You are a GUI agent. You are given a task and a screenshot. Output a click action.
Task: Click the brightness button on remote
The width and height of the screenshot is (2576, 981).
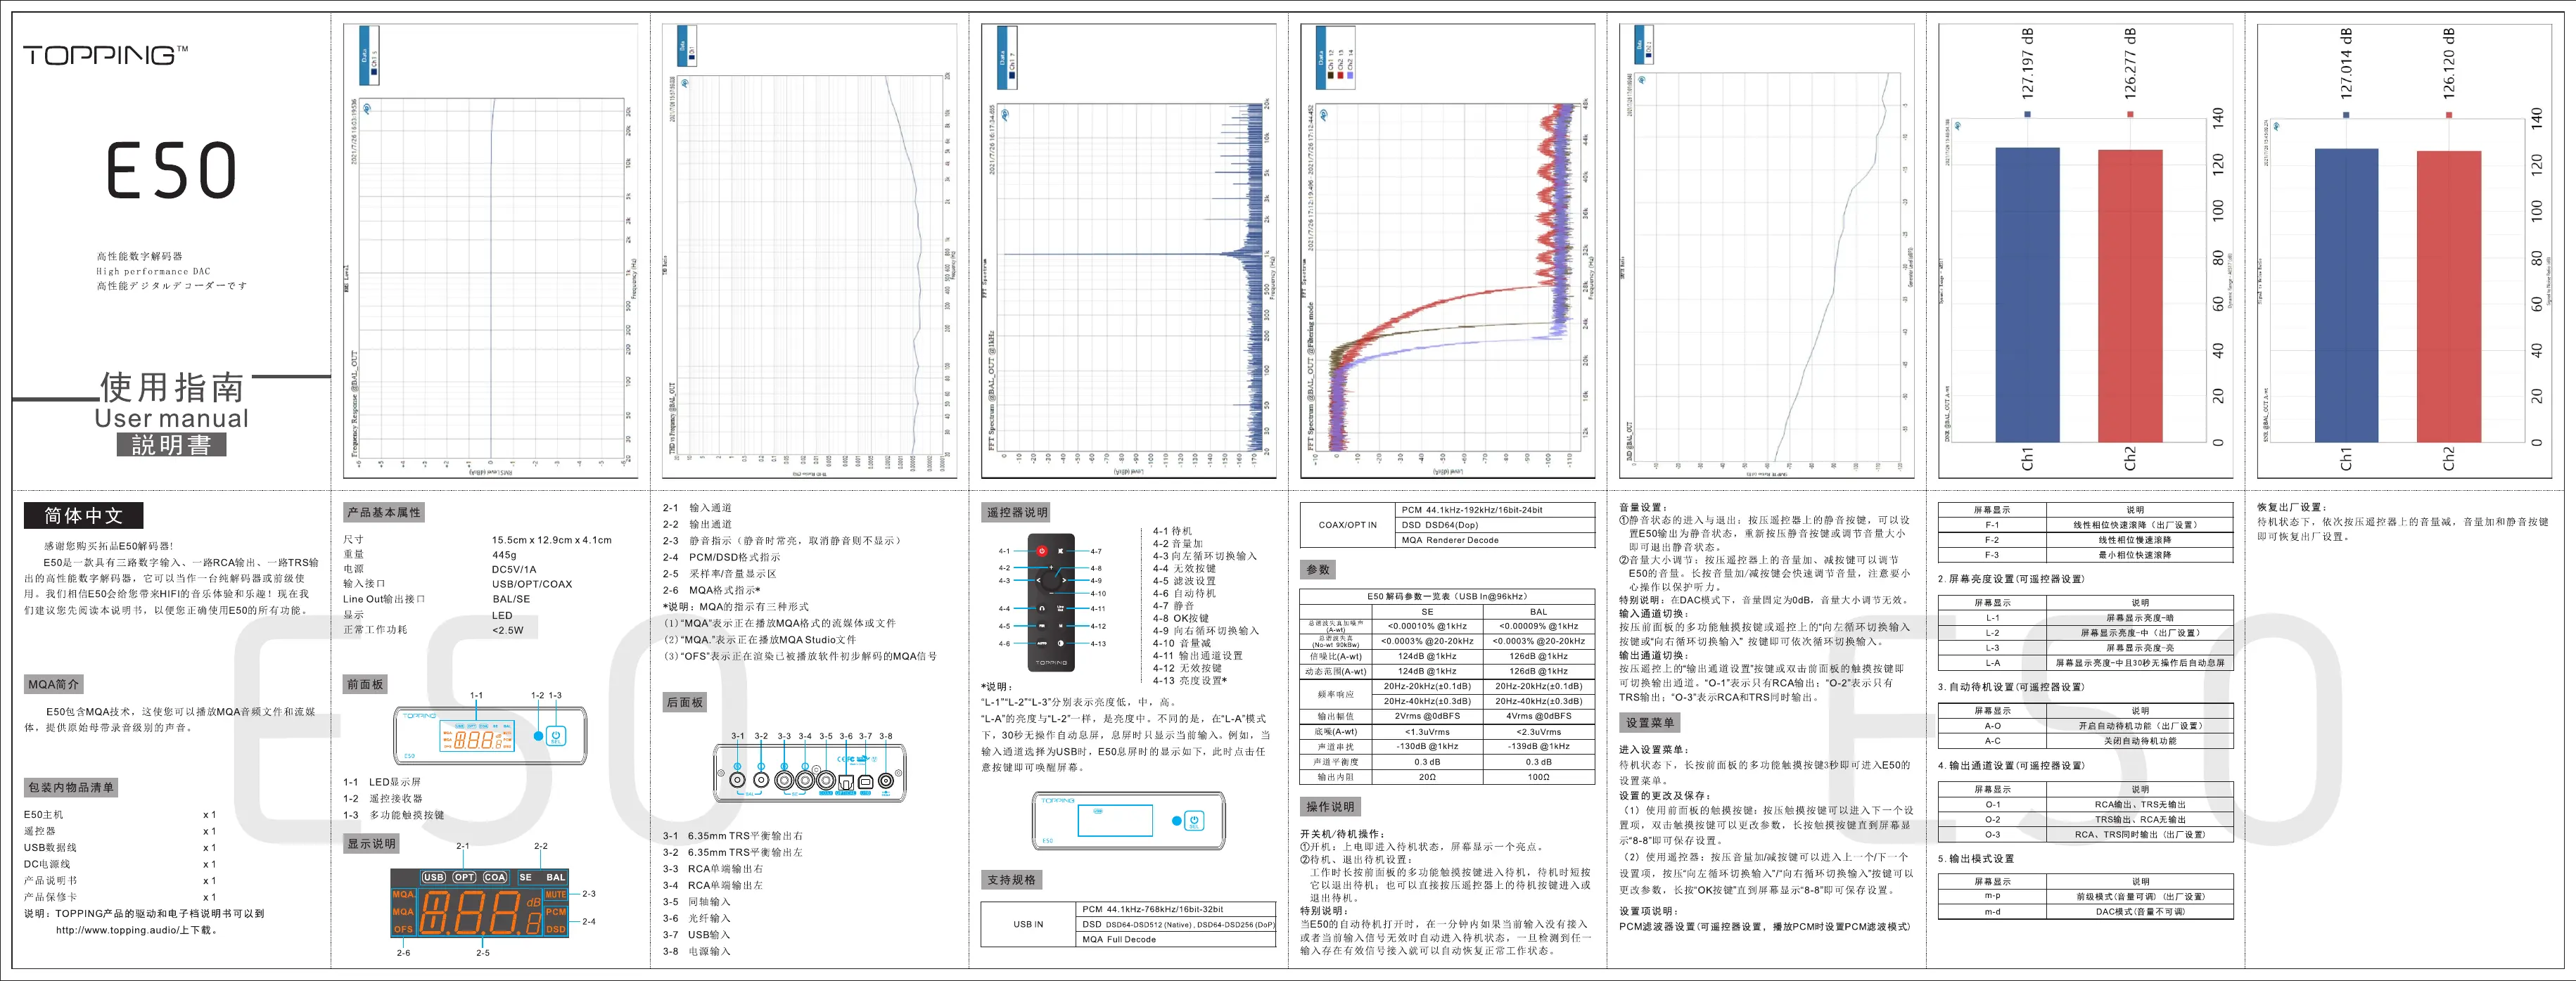1061,644
